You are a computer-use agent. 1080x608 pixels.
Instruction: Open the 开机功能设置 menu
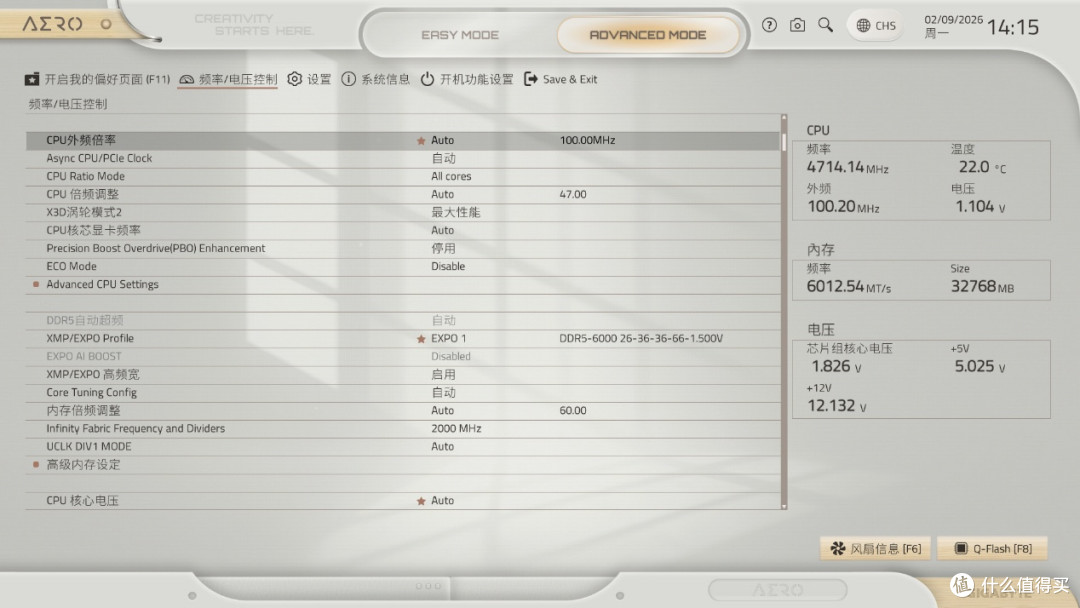click(x=467, y=79)
